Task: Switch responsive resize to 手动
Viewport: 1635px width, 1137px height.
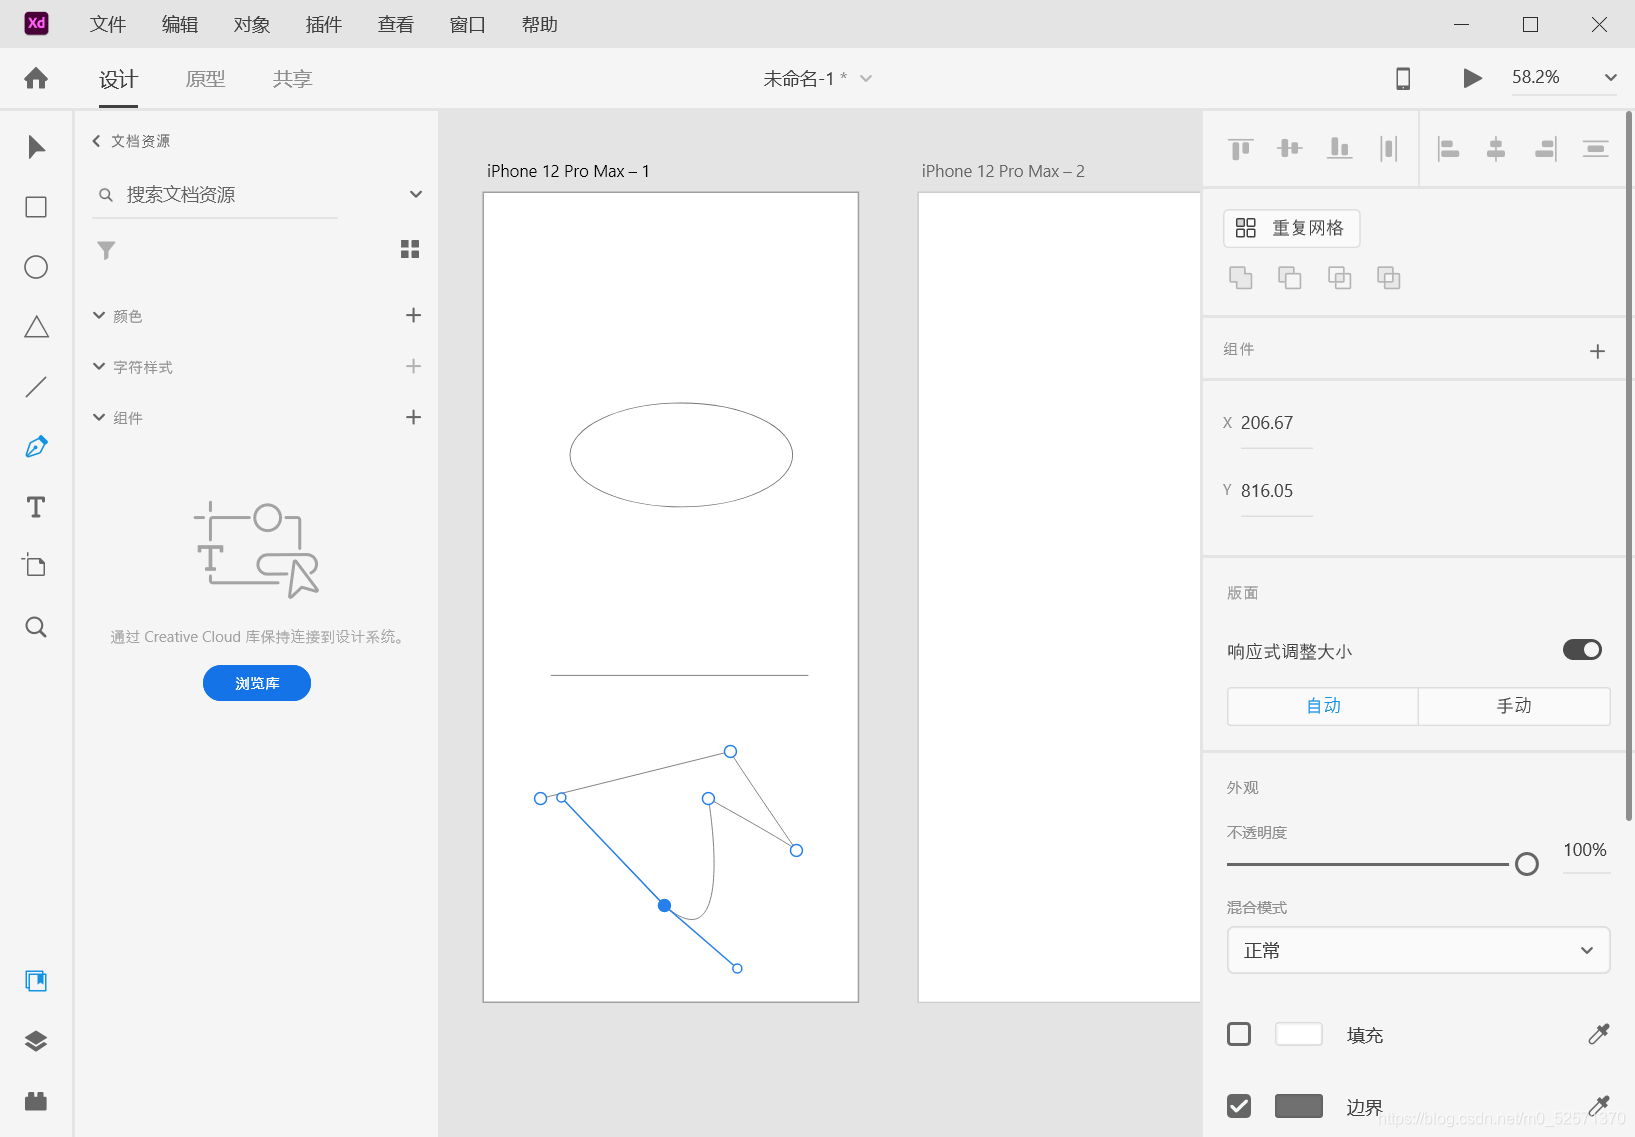Action: pyautogui.click(x=1513, y=706)
